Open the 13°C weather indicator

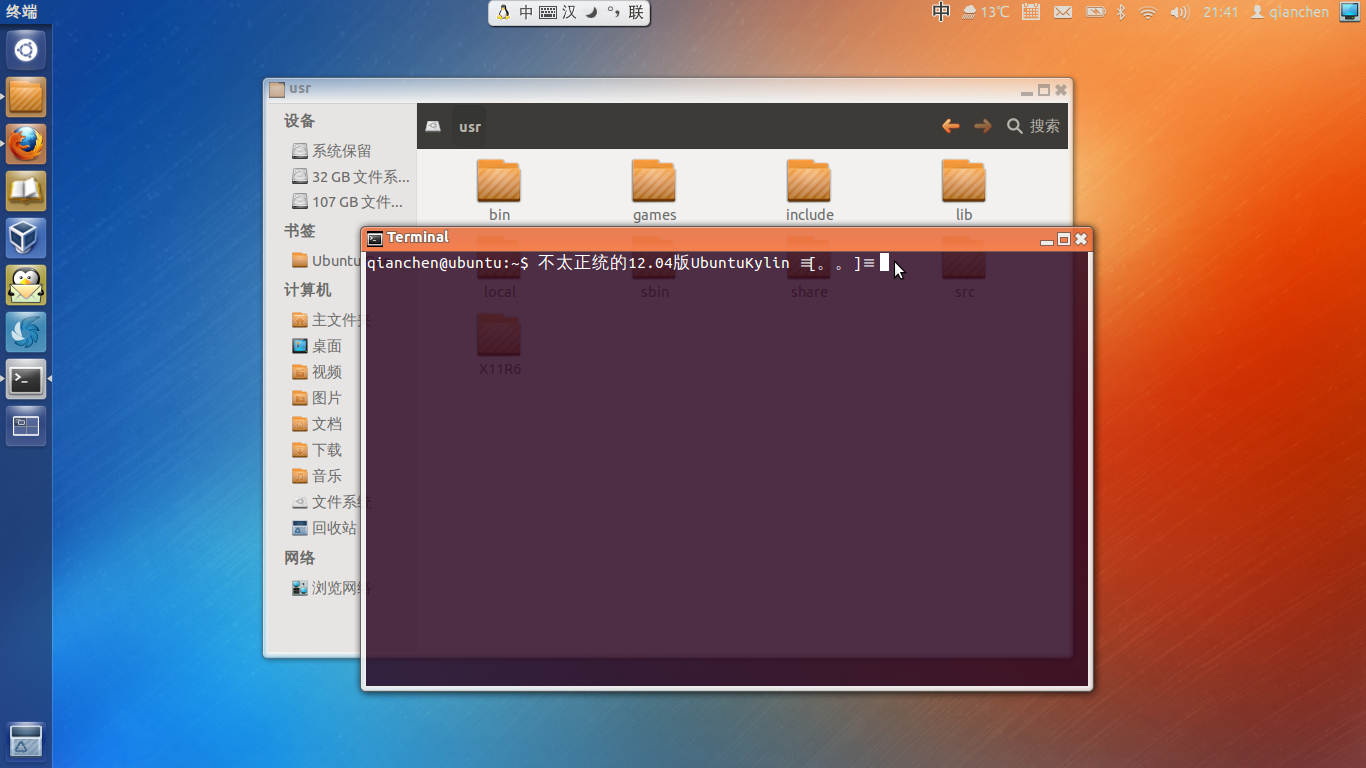coord(986,12)
